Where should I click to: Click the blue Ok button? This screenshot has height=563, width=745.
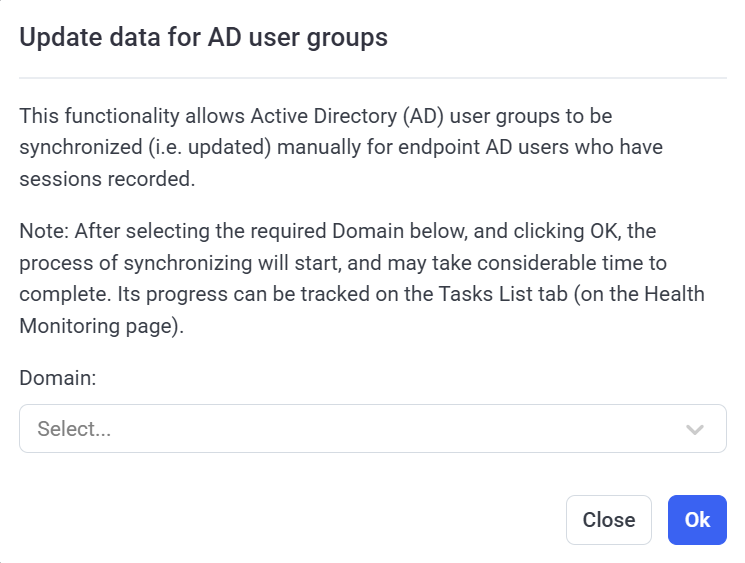click(697, 520)
